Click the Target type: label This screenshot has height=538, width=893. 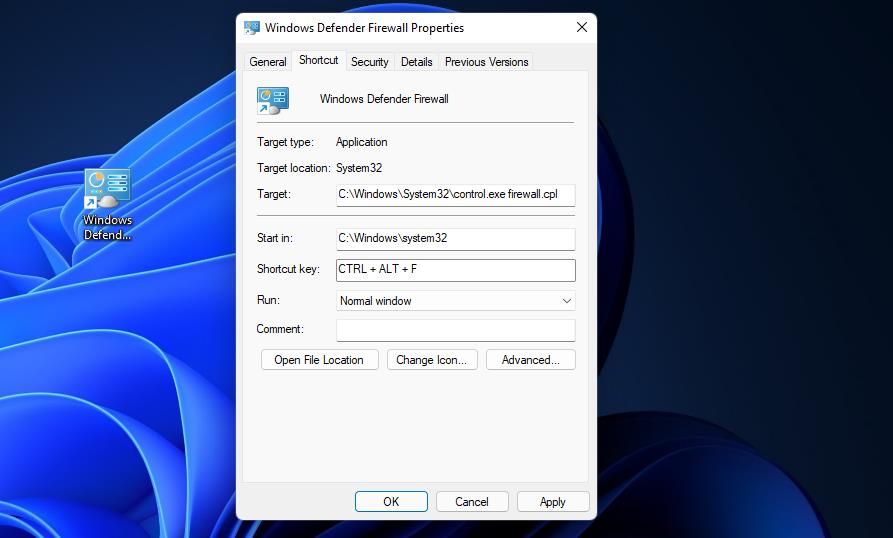[285, 142]
